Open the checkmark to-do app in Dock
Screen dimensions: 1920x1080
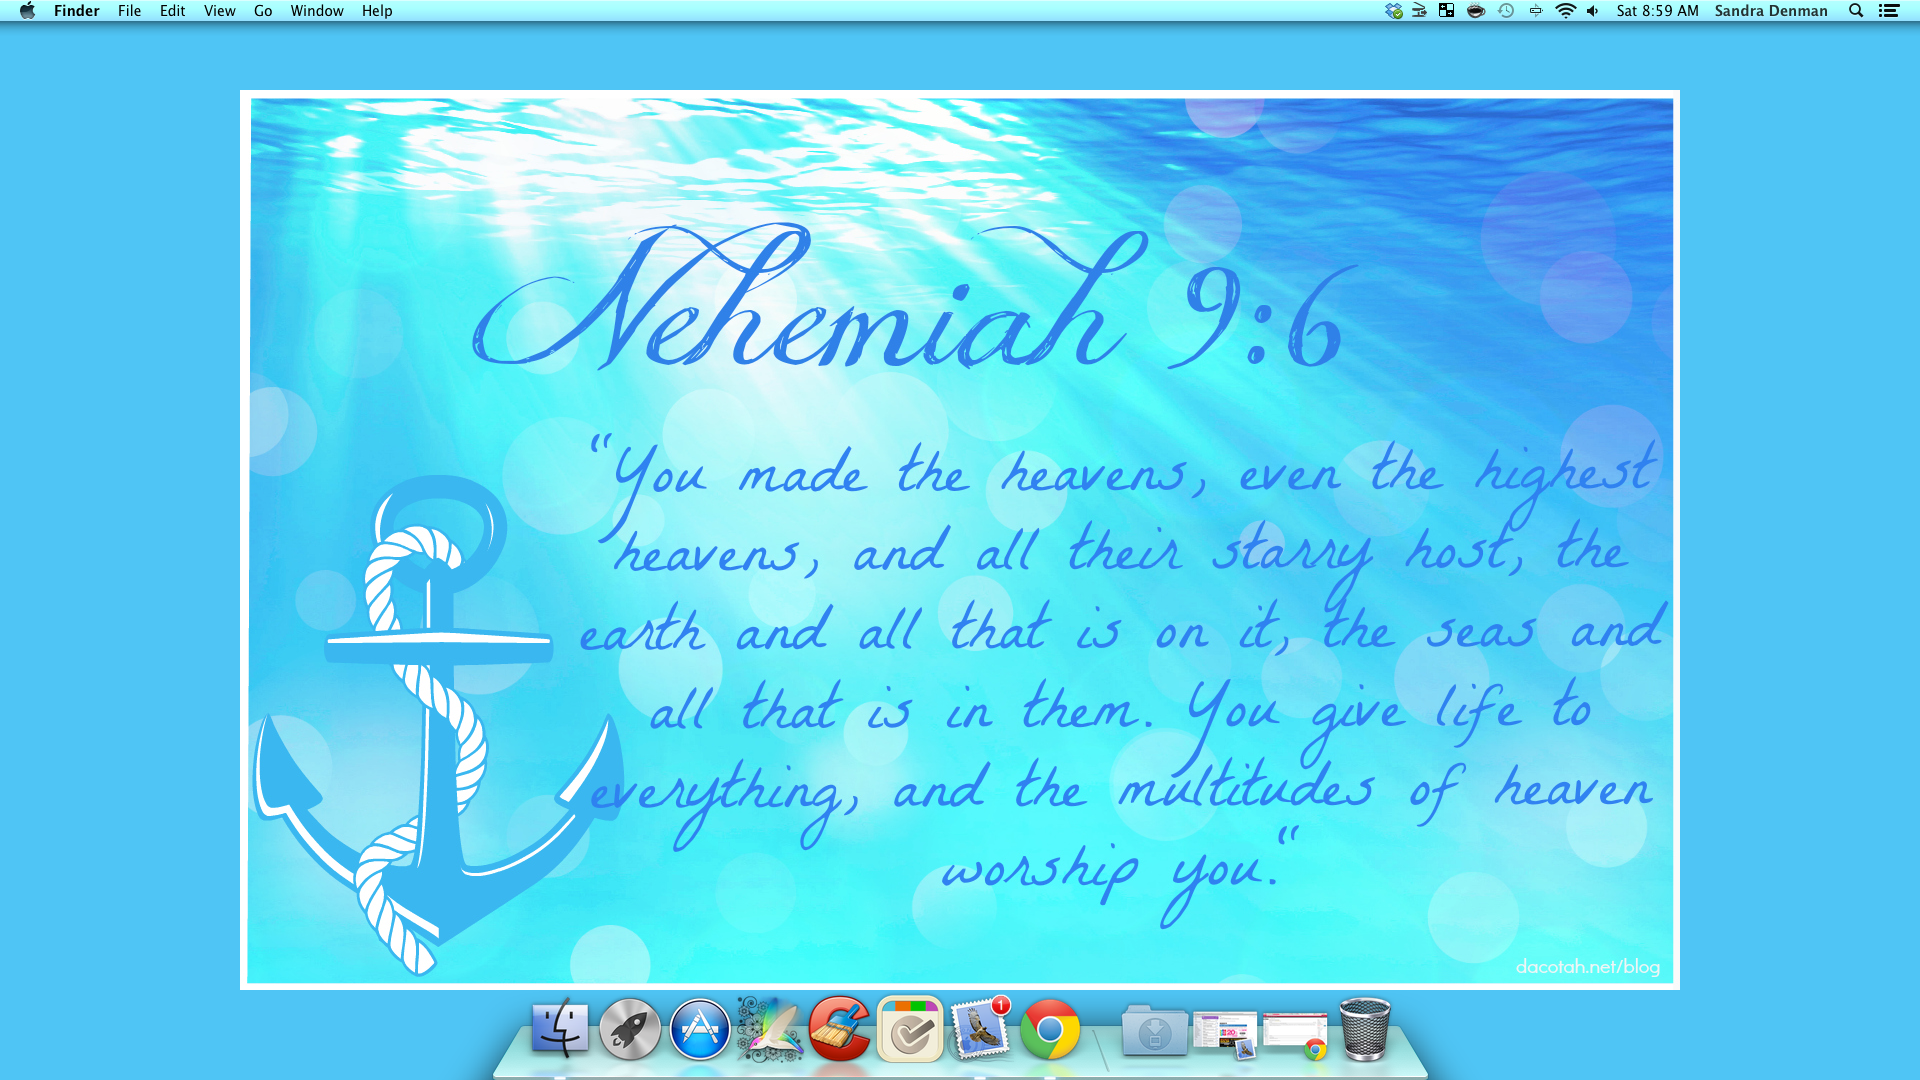click(x=910, y=1029)
